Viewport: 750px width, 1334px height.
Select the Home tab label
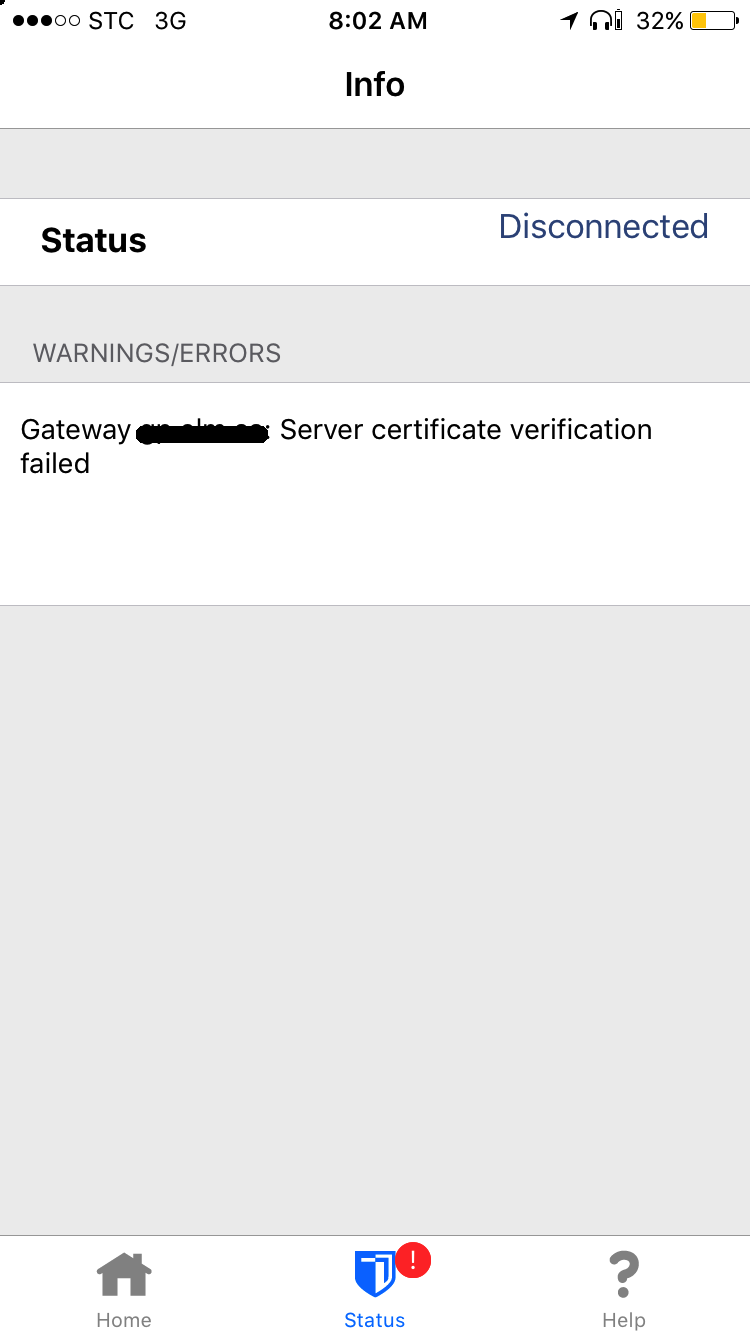pos(124,1320)
